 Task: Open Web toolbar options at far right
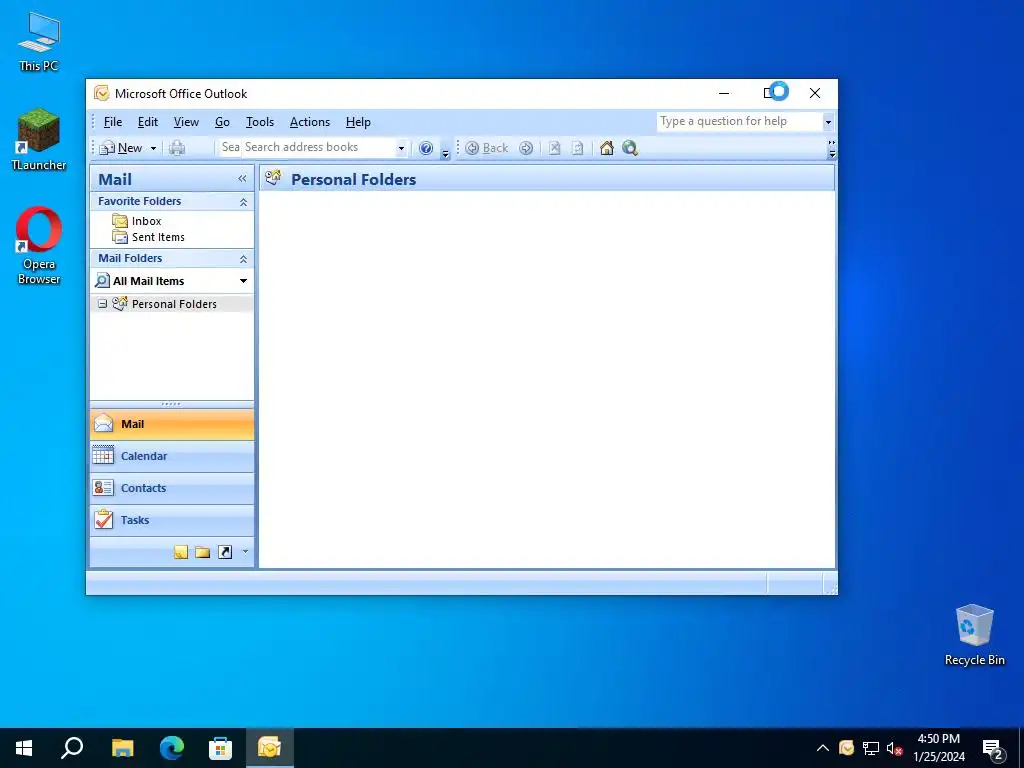pos(831,150)
